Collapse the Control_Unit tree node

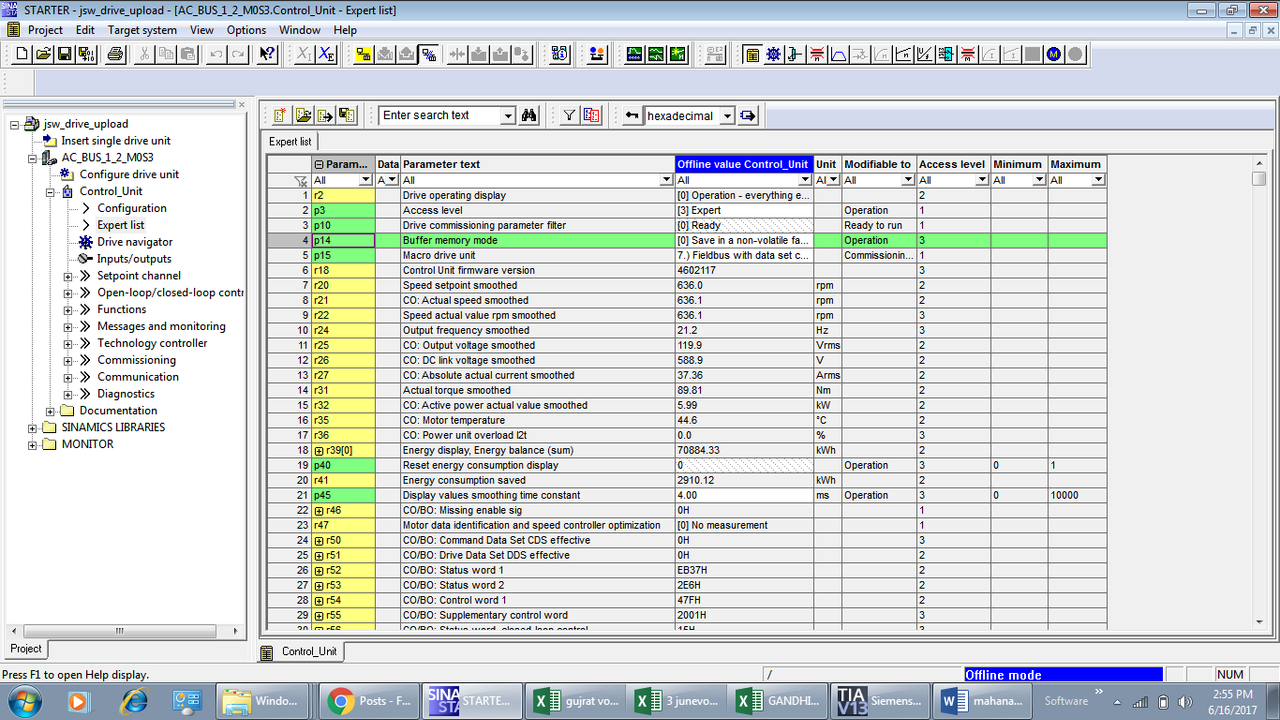pos(50,192)
